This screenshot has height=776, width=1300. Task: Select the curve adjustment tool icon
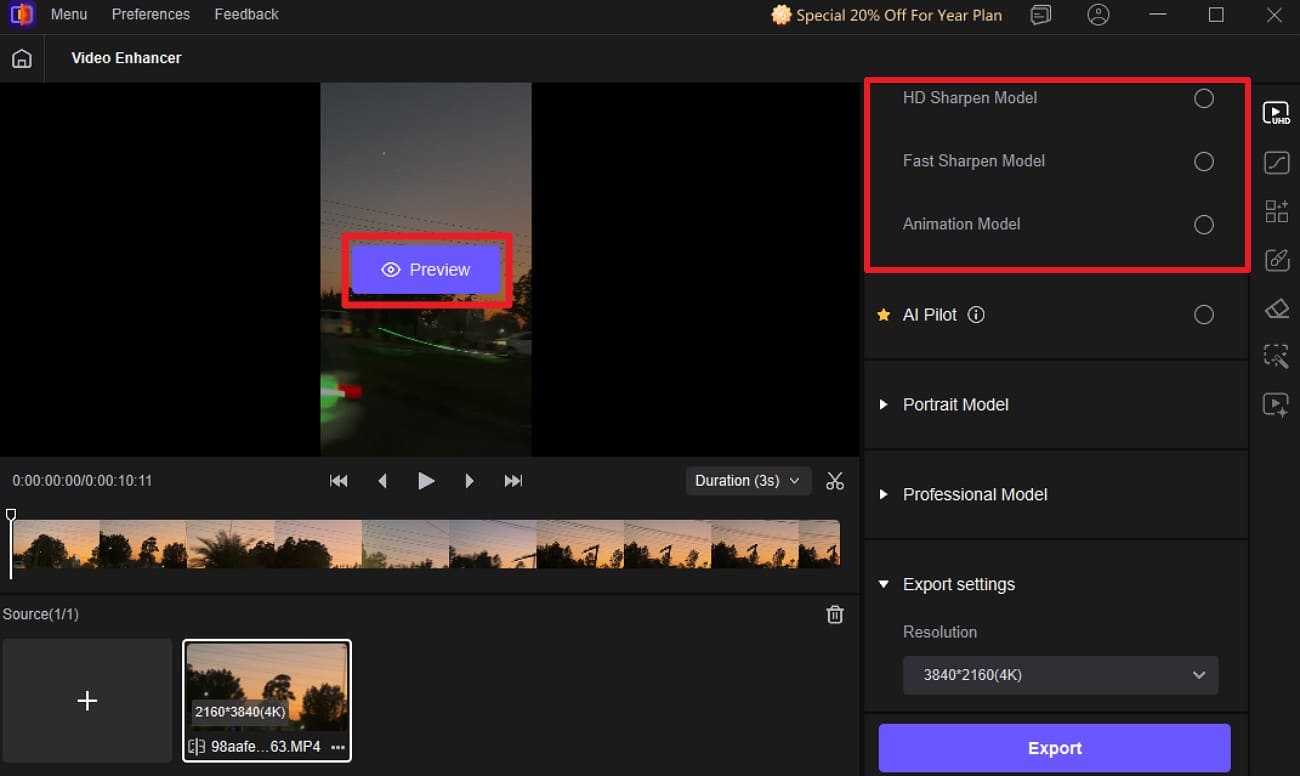click(x=1276, y=162)
